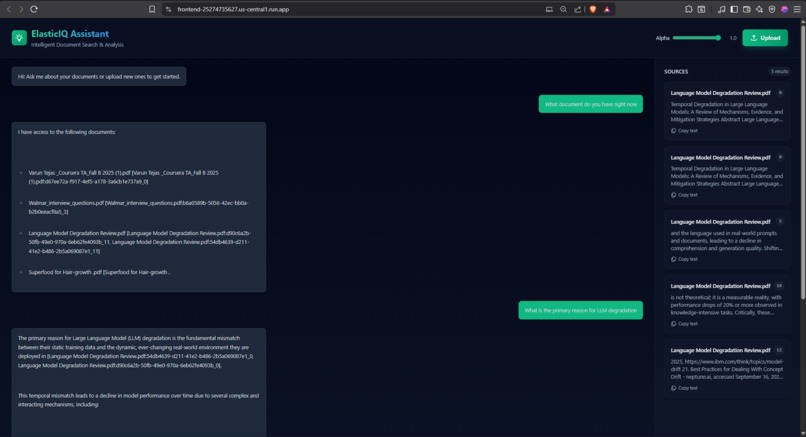806x437 pixels.
Task: Open the zoom magnifier icon in address bar
Action: pyautogui.click(x=563, y=9)
